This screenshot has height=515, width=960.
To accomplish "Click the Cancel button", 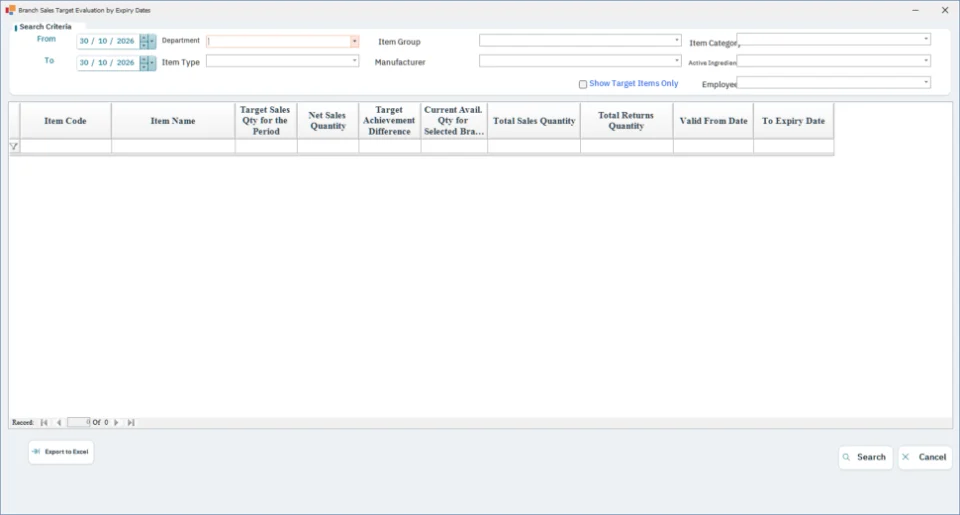I will [925, 457].
